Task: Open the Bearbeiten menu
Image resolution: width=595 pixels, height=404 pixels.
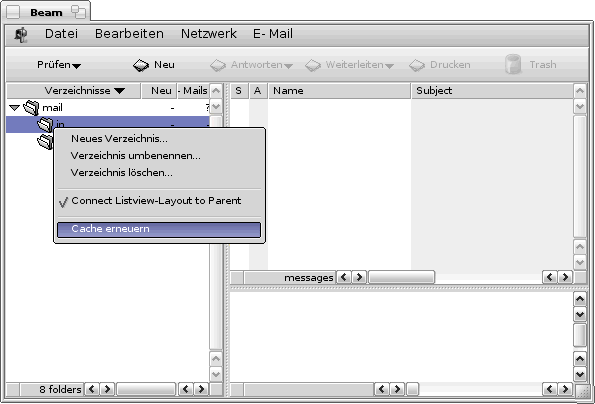Action: pos(129,34)
